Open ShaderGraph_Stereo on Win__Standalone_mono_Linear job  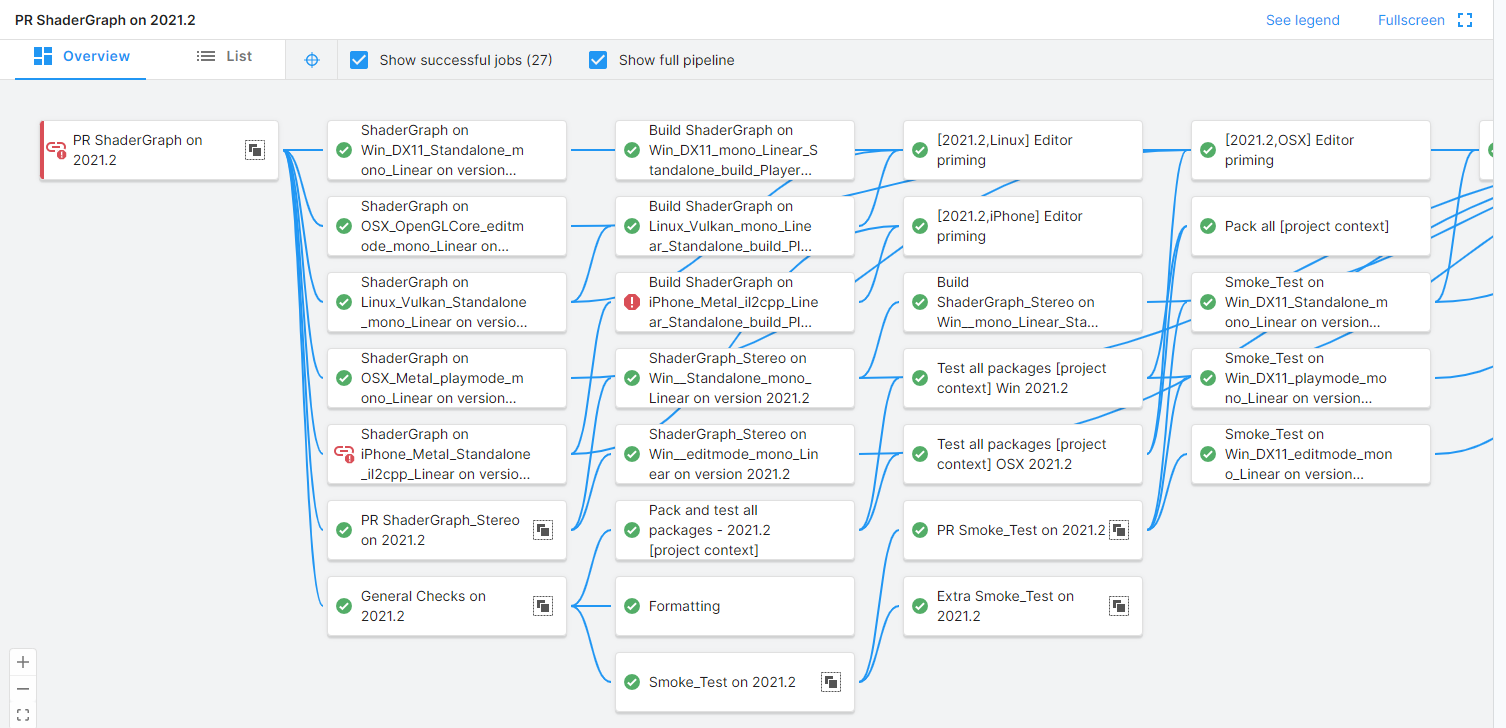point(735,378)
